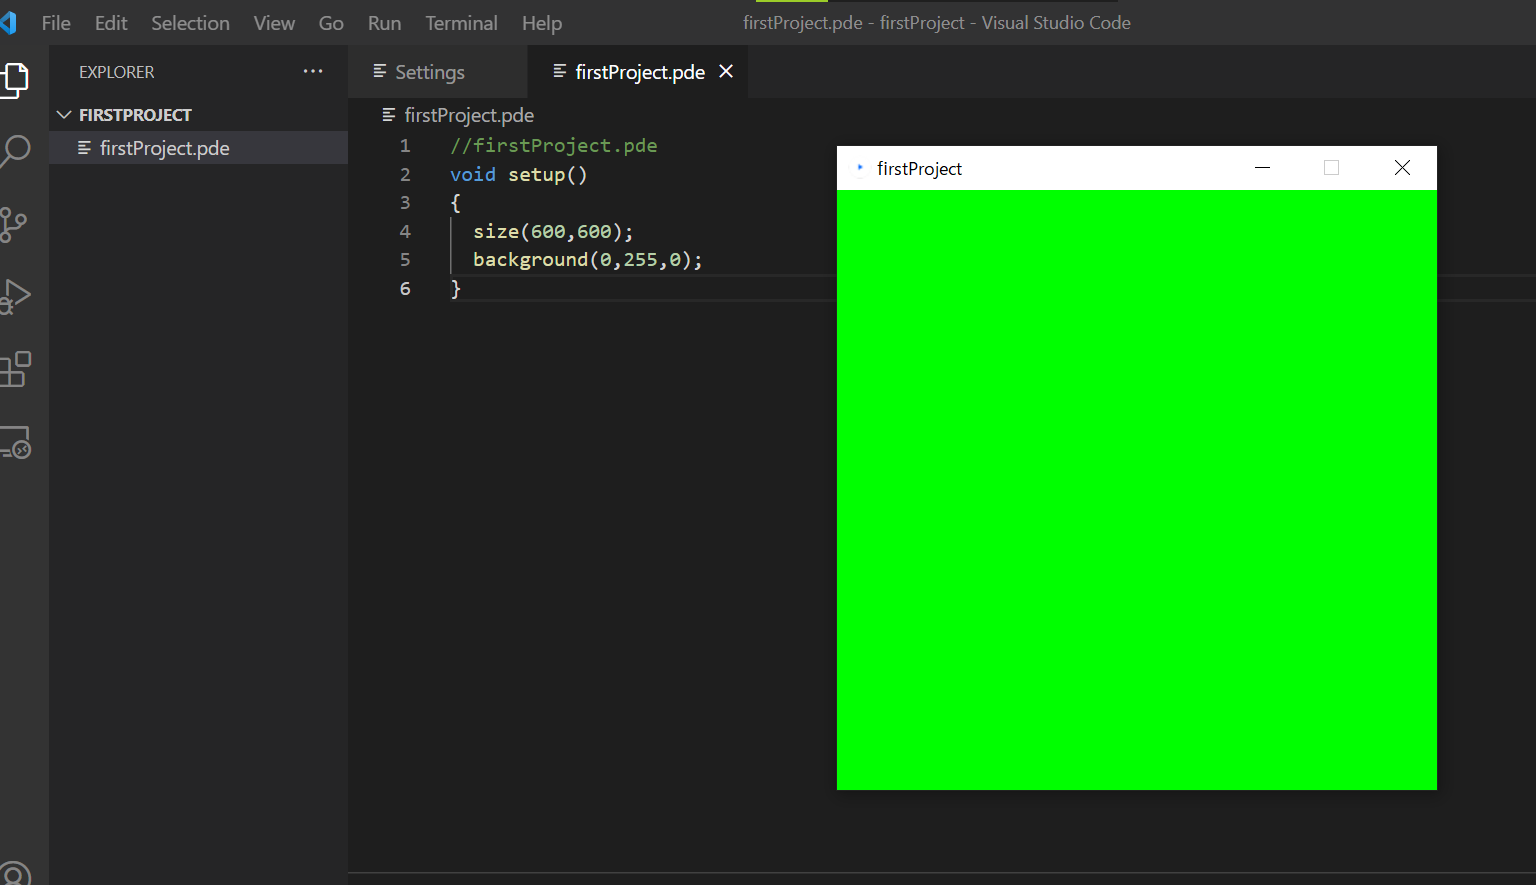Click the Visual Studio Code logo
The width and height of the screenshot is (1536, 885).
tap(11, 22)
